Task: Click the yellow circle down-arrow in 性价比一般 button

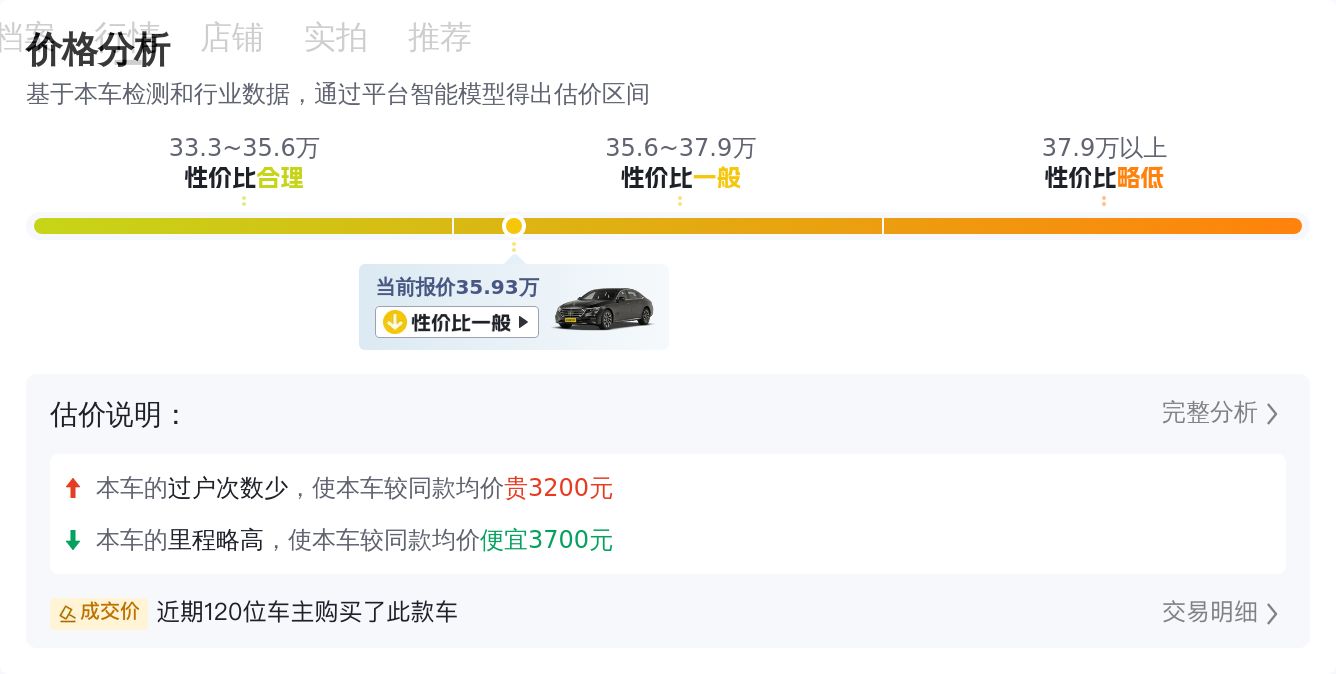Action: tap(393, 322)
